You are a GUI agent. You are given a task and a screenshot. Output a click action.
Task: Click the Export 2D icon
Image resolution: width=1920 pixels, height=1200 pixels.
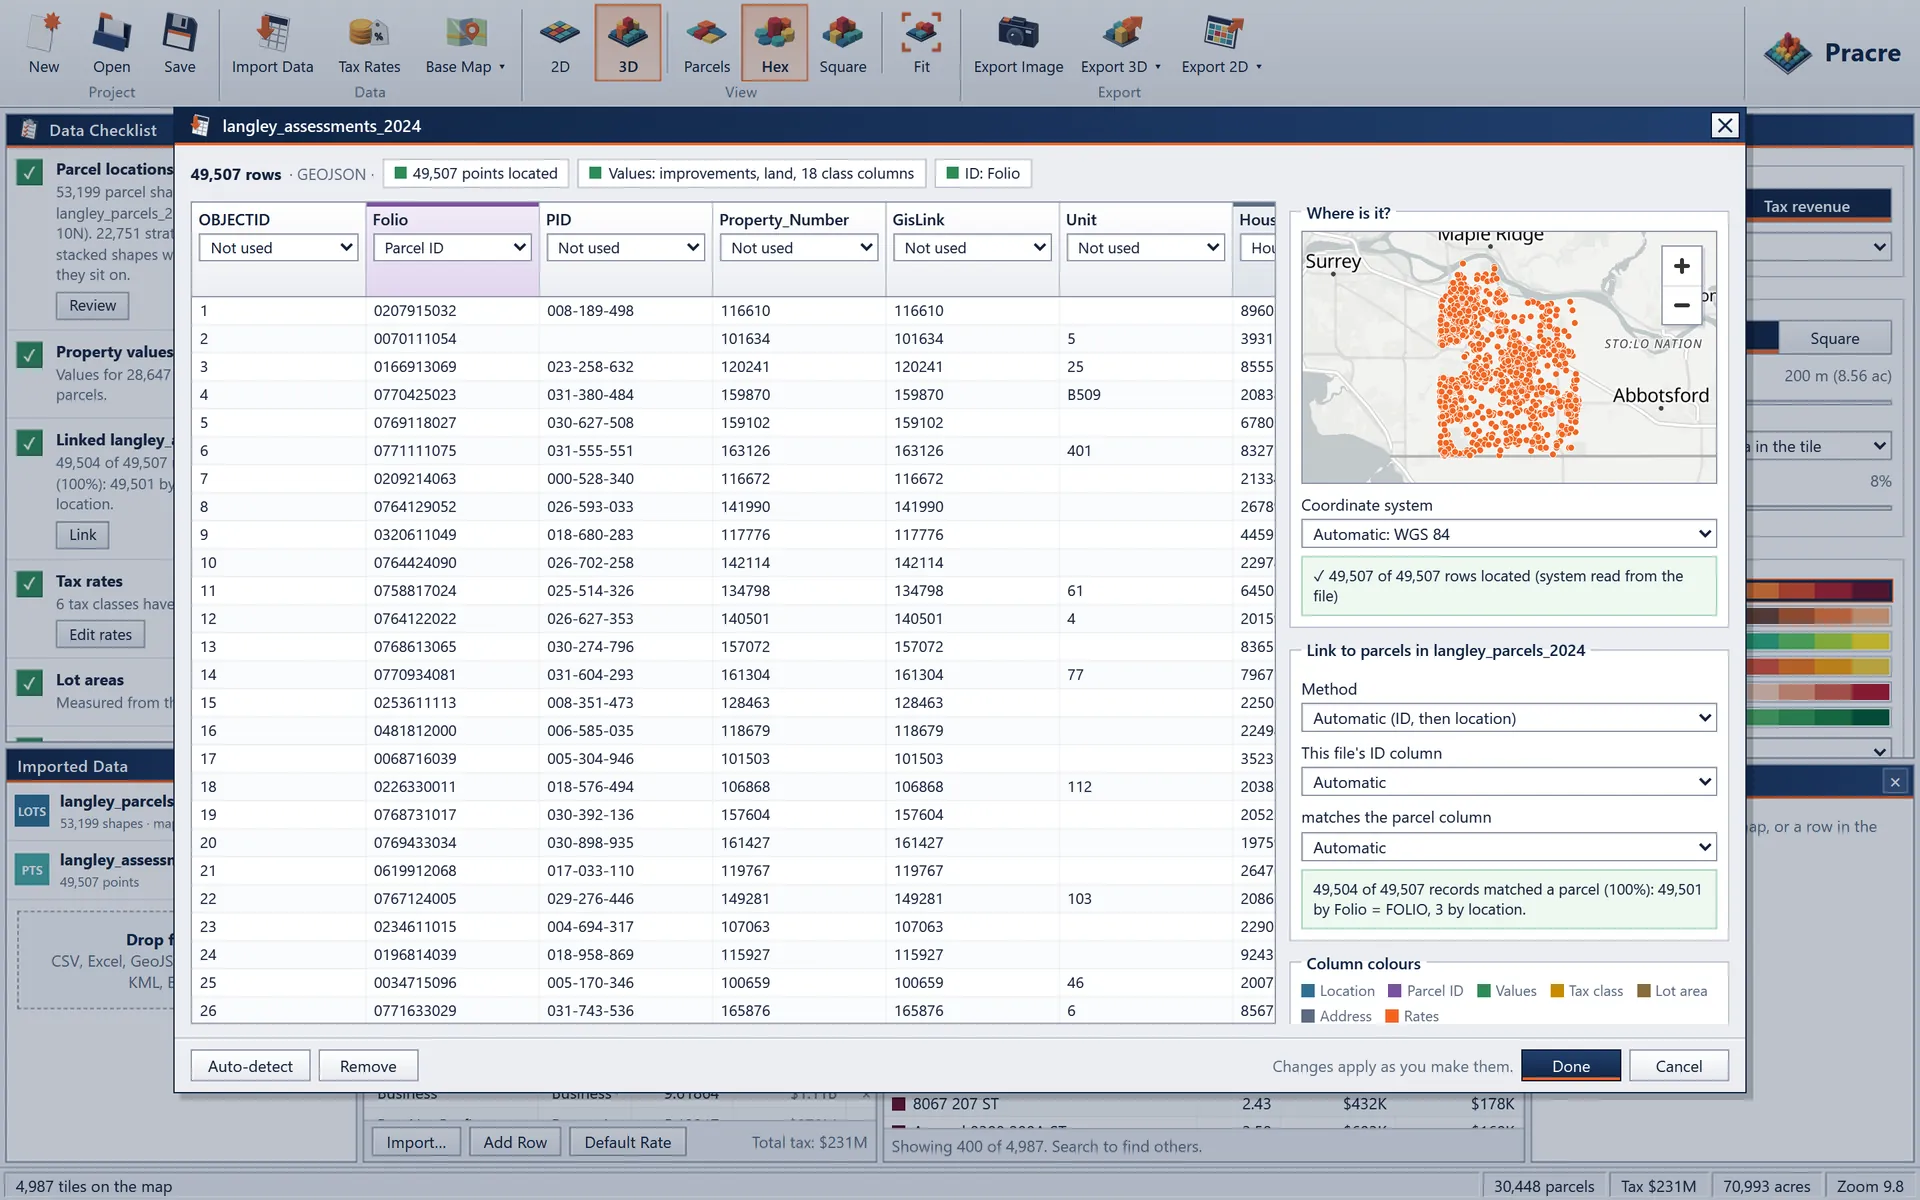(1223, 33)
